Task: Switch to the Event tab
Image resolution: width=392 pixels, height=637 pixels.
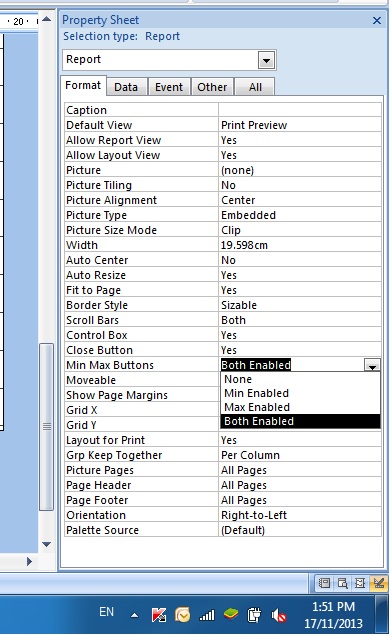Action: pyautogui.click(x=169, y=87)
